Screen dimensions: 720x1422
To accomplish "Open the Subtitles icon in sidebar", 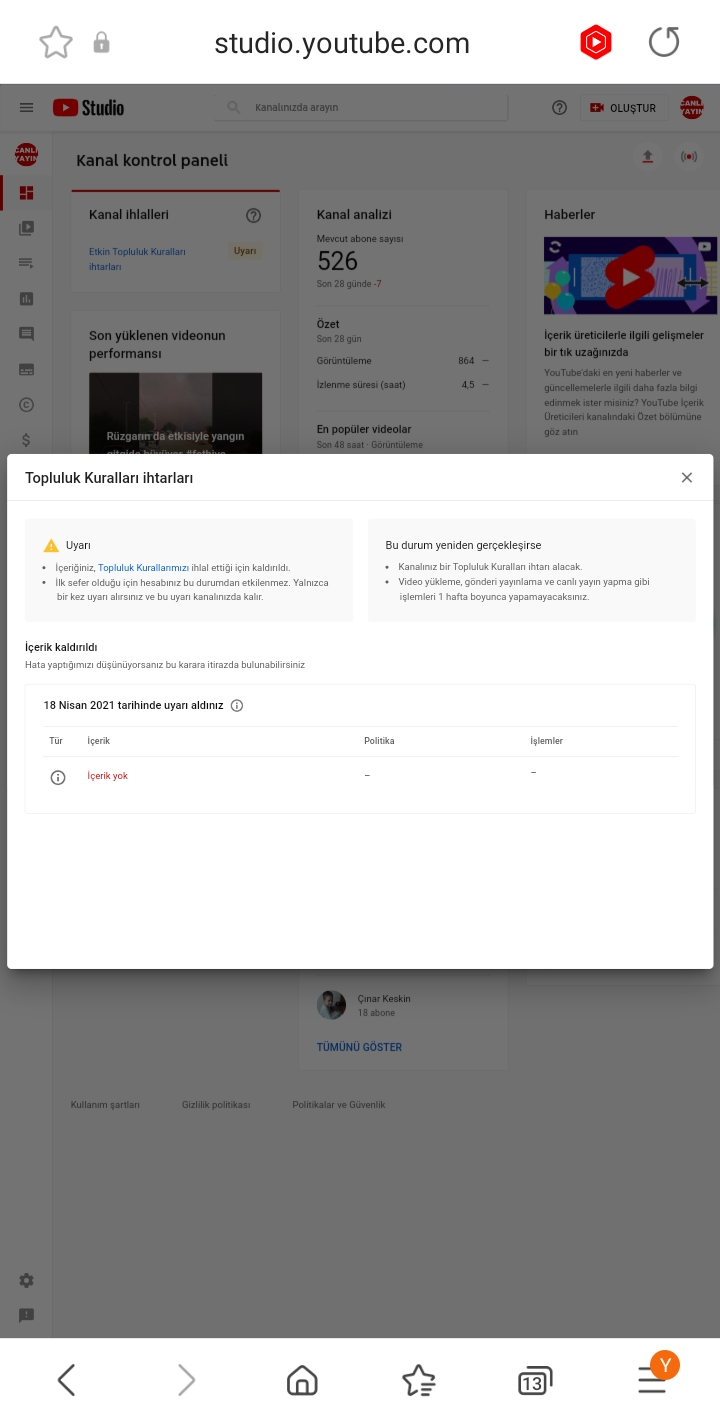I will click(26, 369).
